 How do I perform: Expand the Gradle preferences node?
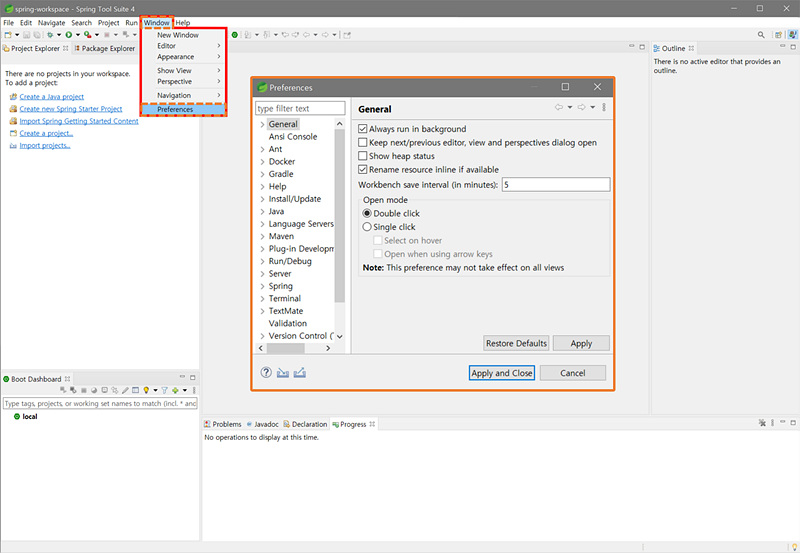(262, 174)
